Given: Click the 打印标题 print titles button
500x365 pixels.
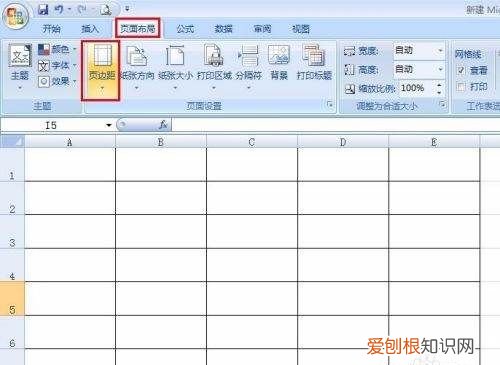Looking at the screenshot, I should [x=314, y=63].
